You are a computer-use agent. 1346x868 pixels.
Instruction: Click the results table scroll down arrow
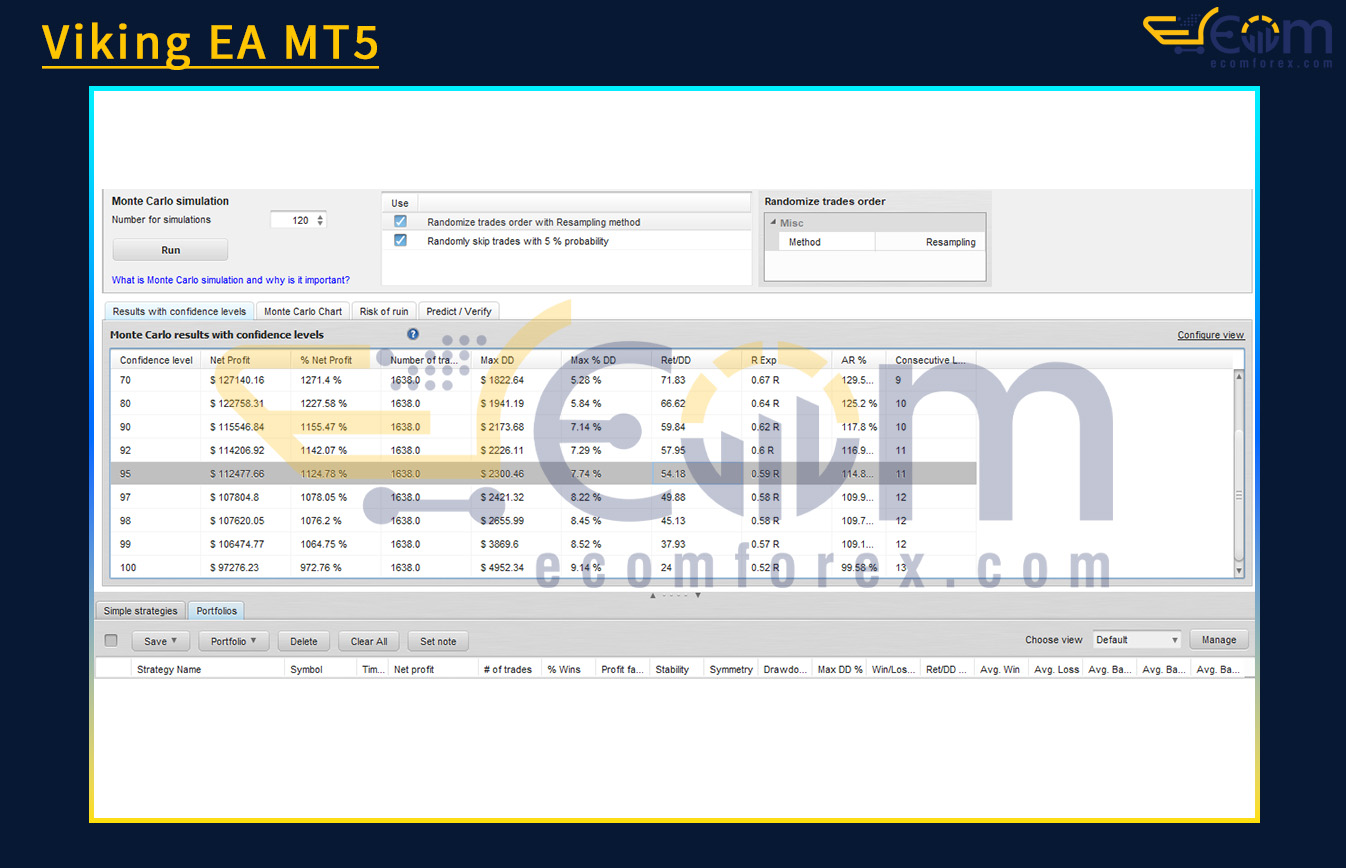1239,570
